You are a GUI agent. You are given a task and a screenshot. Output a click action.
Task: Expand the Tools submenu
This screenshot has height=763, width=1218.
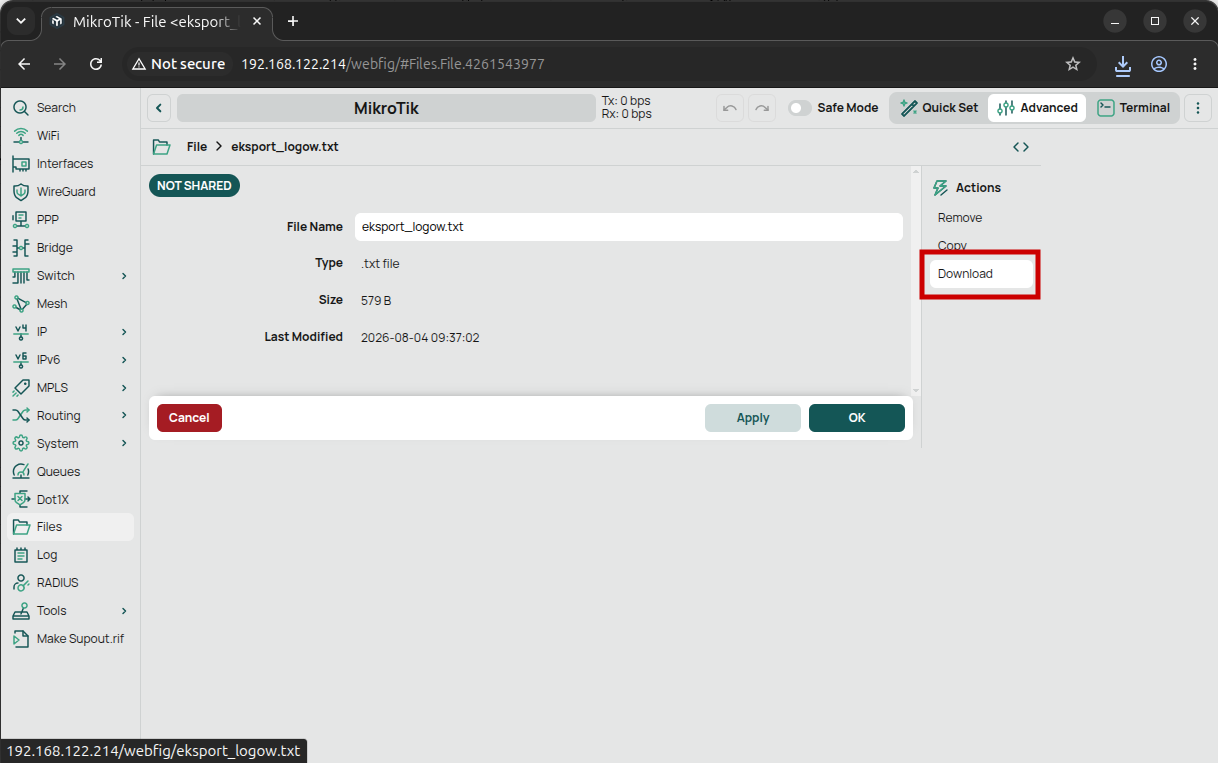pyautogui.click(x=124, y=611)
